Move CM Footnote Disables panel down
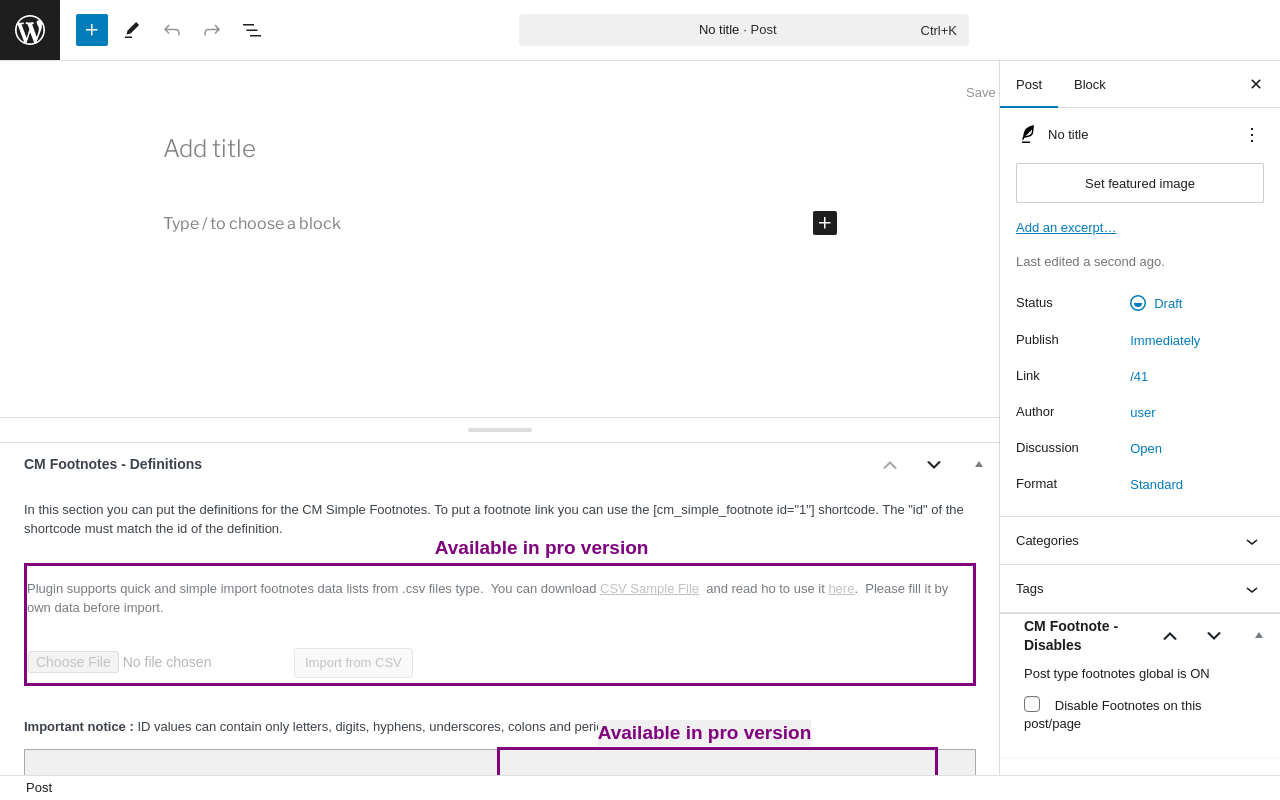Viewport: 1280px width, 800px height. click(x=1214, y=636)
